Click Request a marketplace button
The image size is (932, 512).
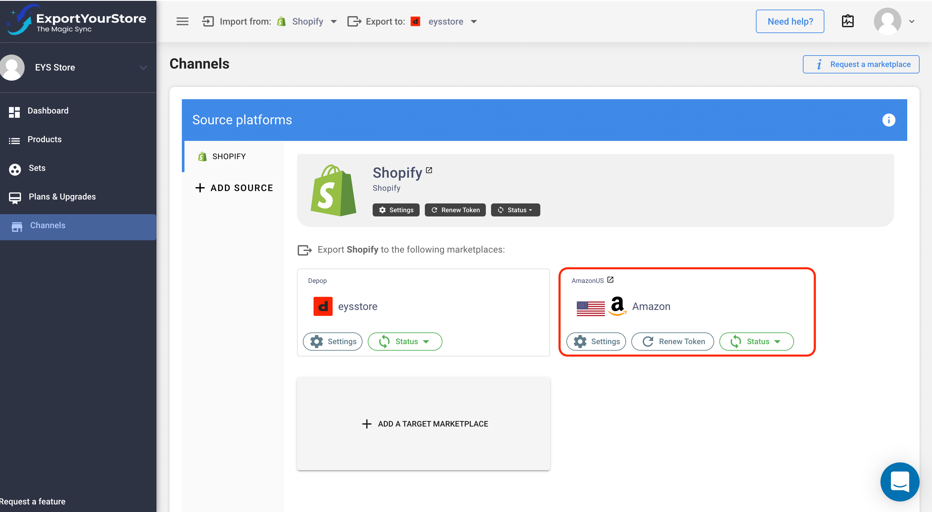[x=861, y=64]
